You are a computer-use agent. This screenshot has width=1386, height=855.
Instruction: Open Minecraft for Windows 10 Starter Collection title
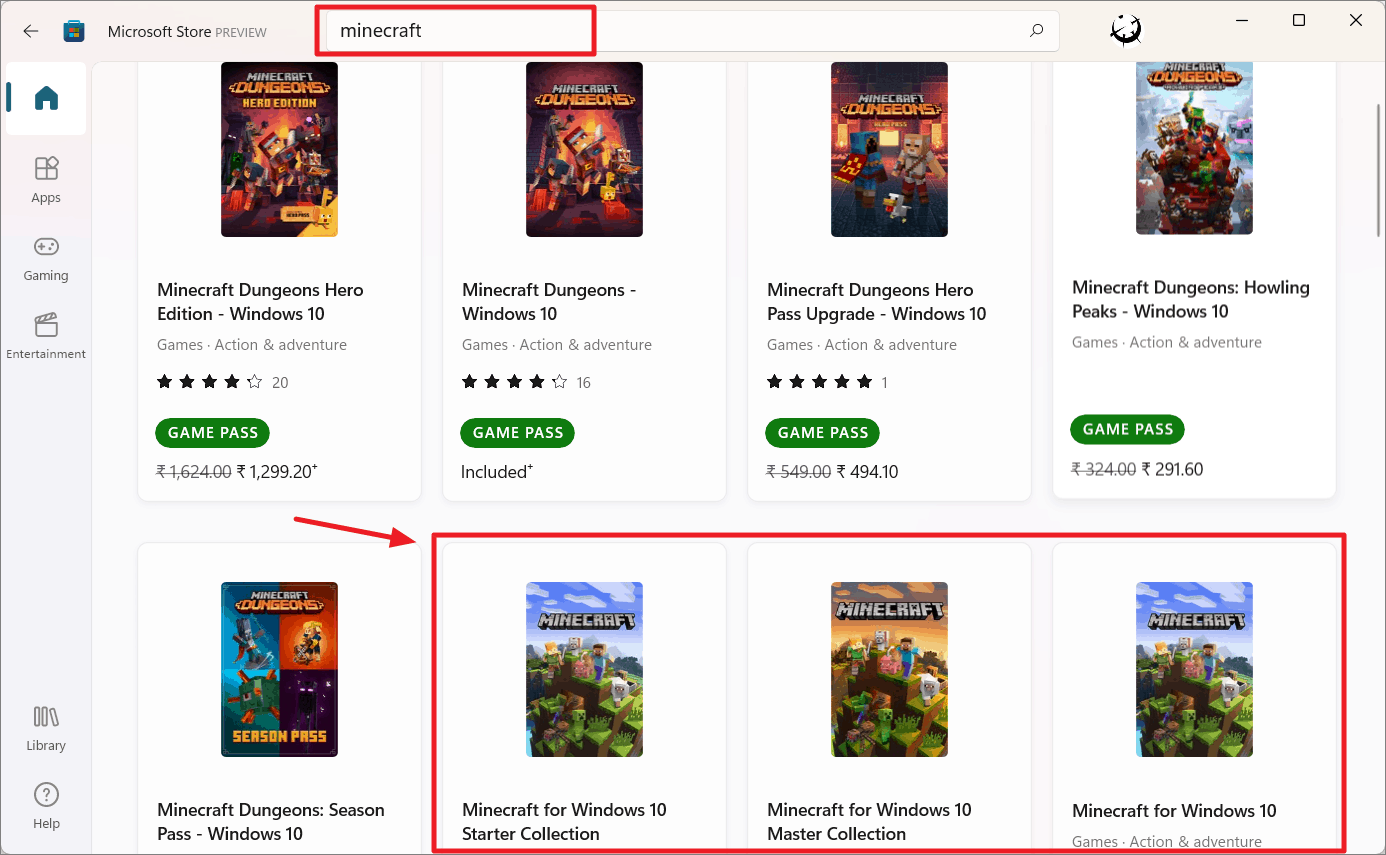(x=564, y=822)
